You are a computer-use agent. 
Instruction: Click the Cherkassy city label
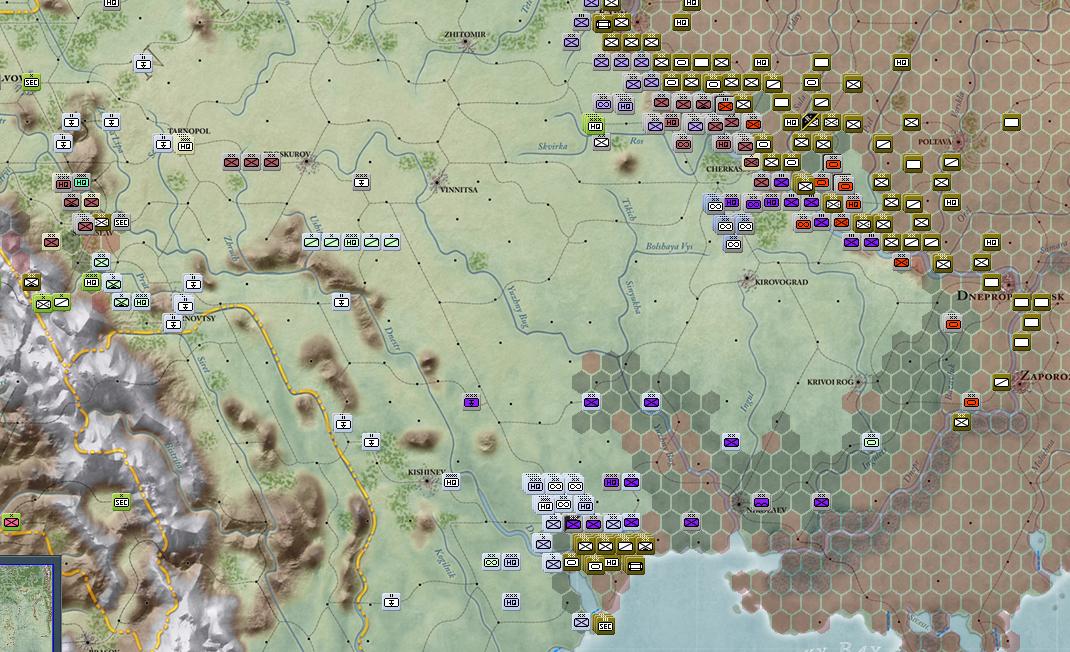point(724,169)
